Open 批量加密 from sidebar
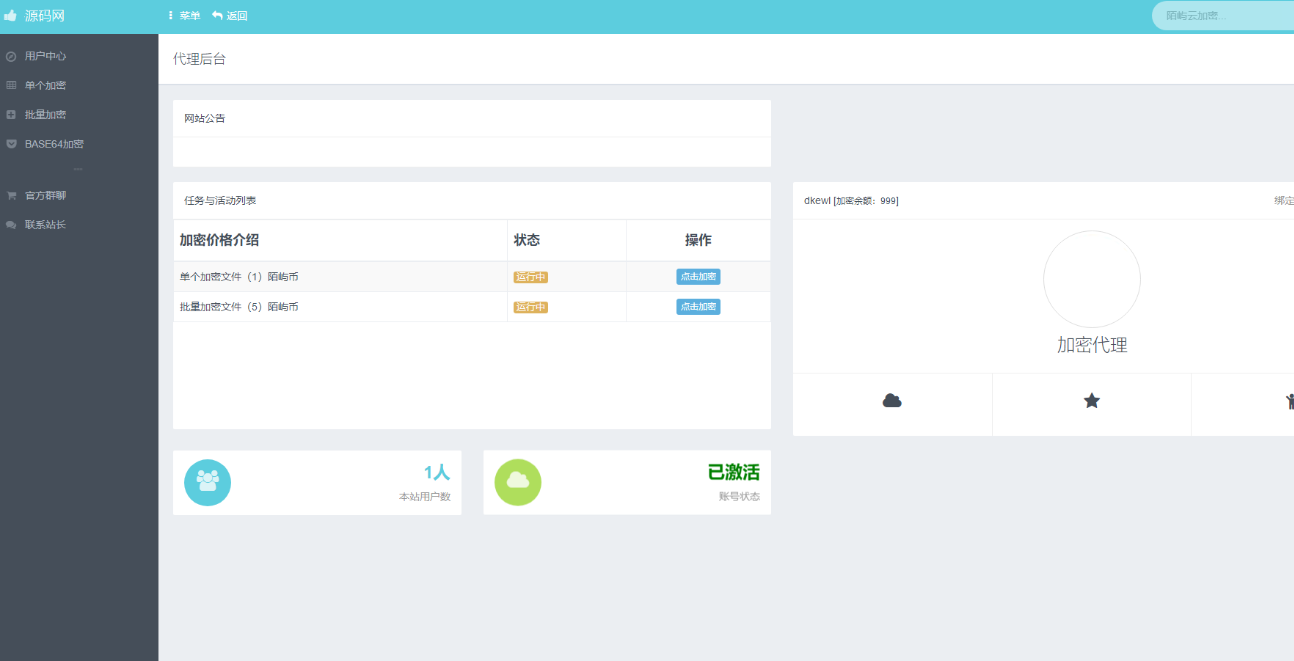 (x=45, y=115)
